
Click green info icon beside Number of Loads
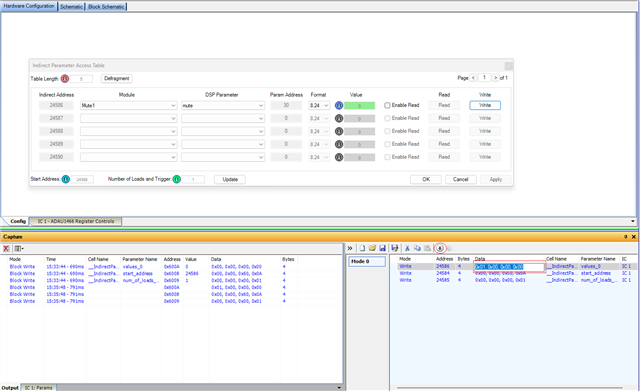pos(177,179)
